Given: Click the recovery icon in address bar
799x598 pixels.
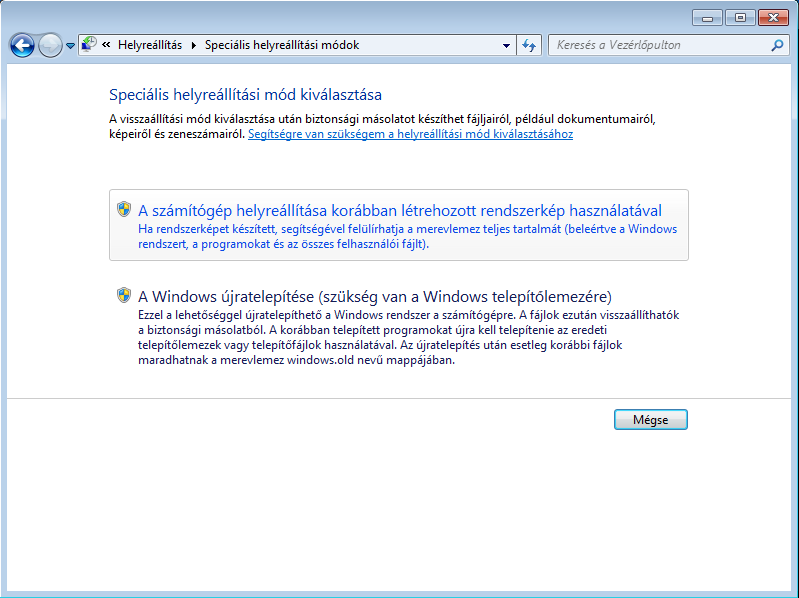Looking at the screenshot, I should 89,44.
